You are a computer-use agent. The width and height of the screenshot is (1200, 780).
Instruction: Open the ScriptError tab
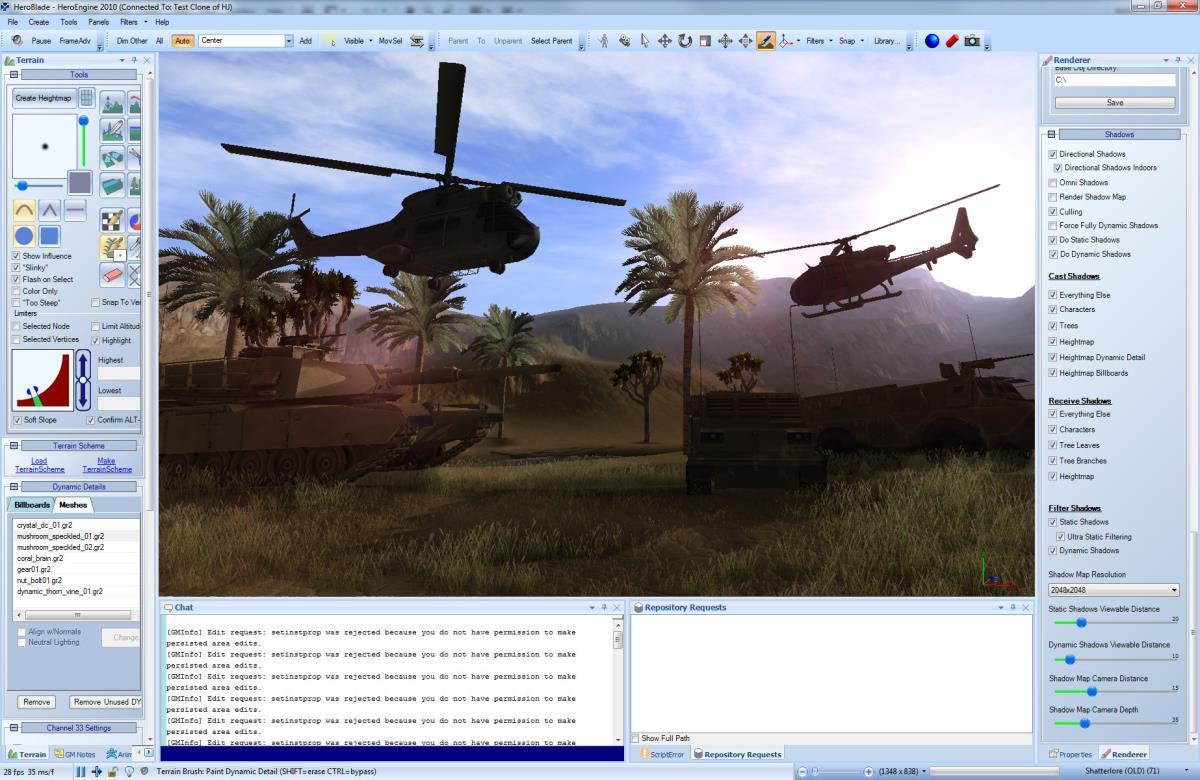click(x=662, y=754)
